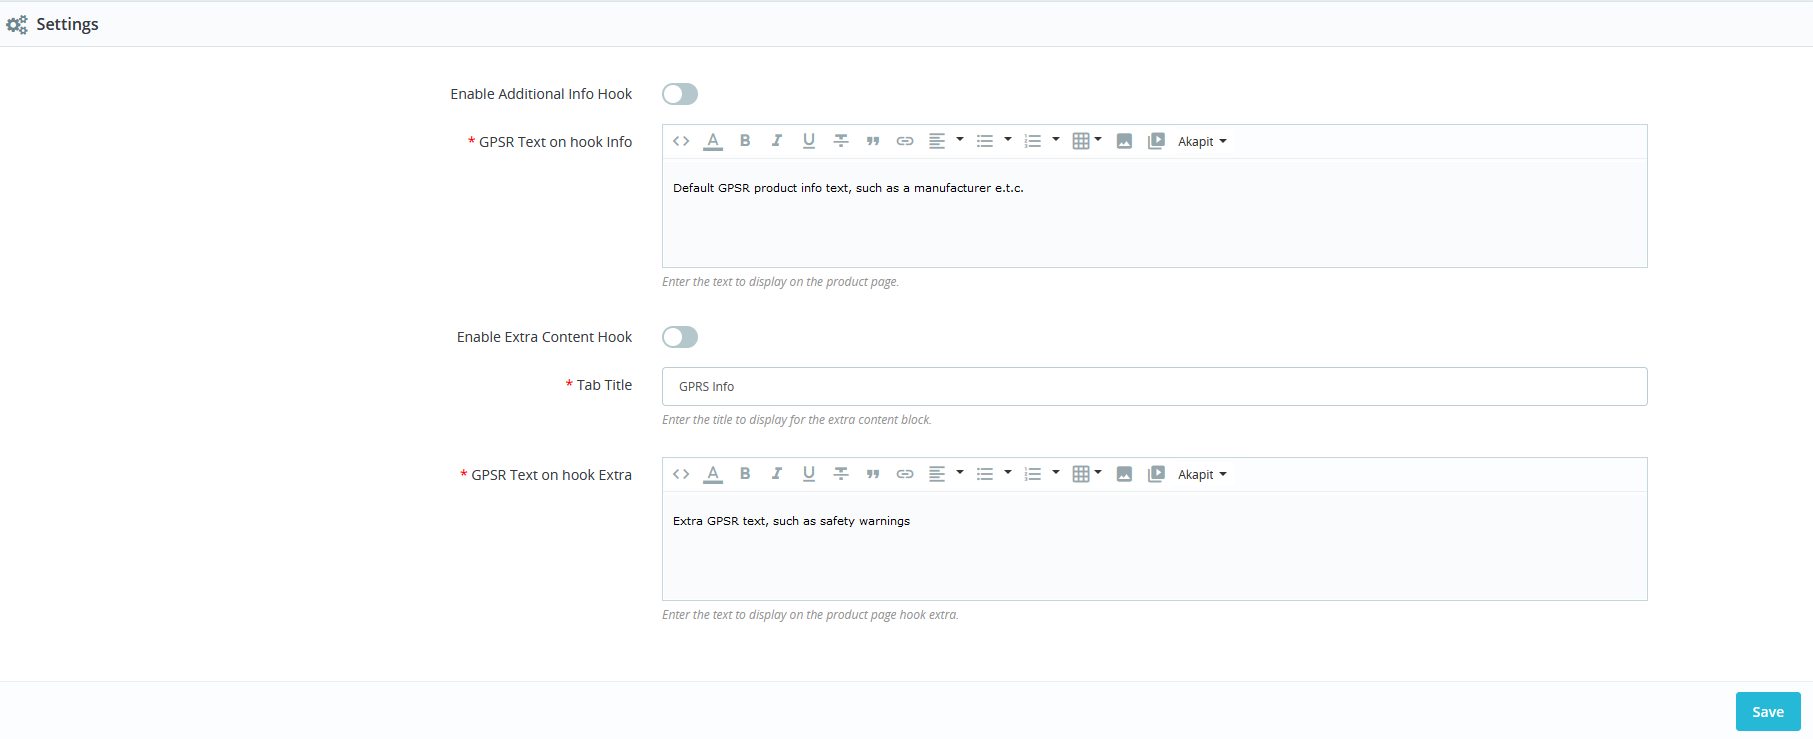The width and height of the screenshot is (1813, 739).
Task: Enable the Extra Content Hook switch
Action: tap(680, 337)
